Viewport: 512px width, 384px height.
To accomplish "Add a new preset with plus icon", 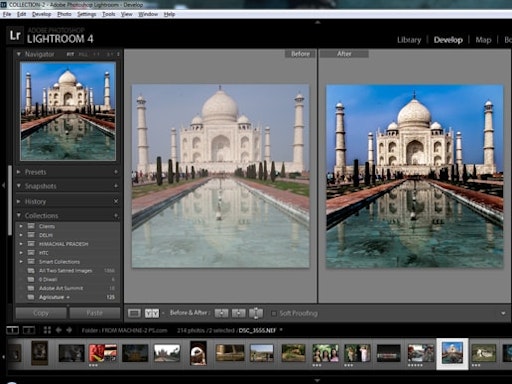I will pos(116,172).
